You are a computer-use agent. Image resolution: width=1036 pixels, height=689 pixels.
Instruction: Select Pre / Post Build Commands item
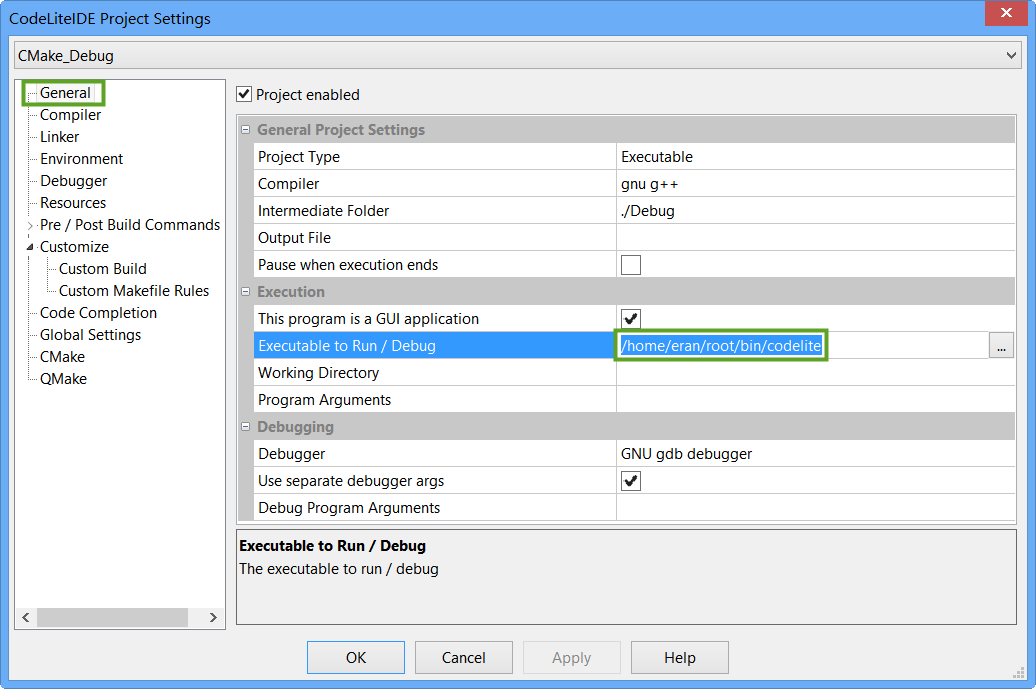pyautogui.click(x=130, y=225)
